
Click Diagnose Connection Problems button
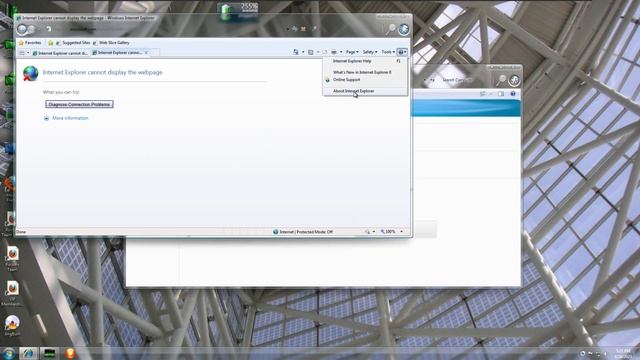coord(79,104)
